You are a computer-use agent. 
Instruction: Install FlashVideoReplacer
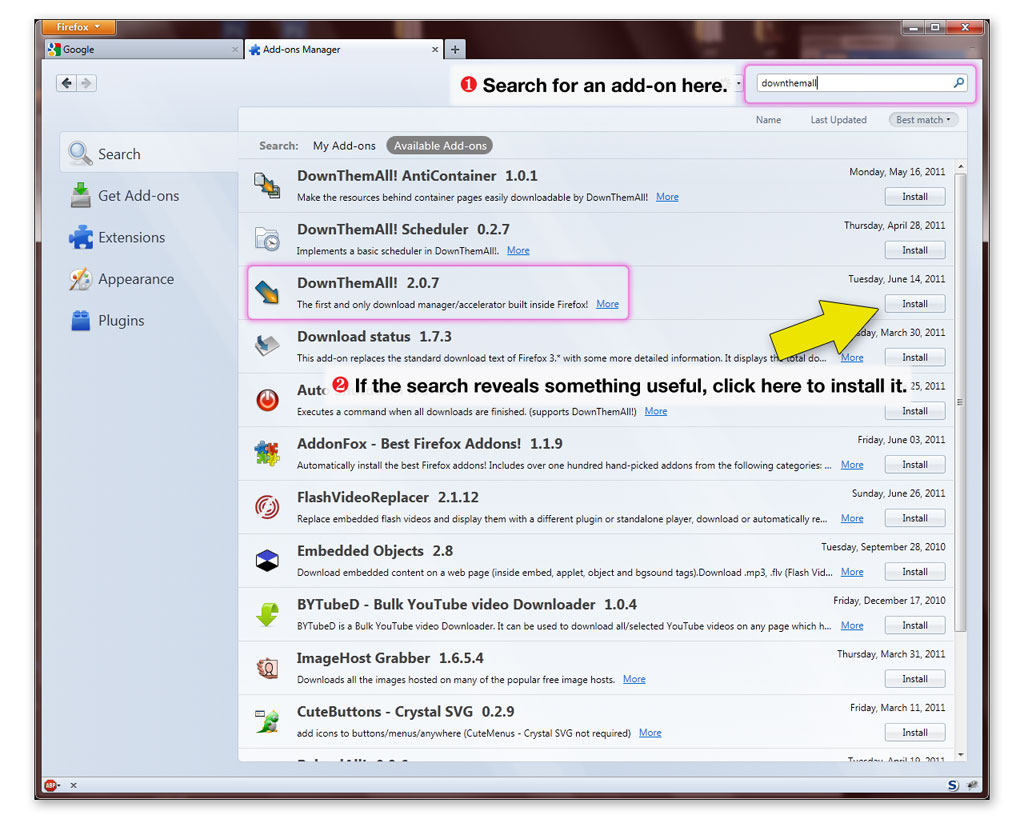click(915, 518)
